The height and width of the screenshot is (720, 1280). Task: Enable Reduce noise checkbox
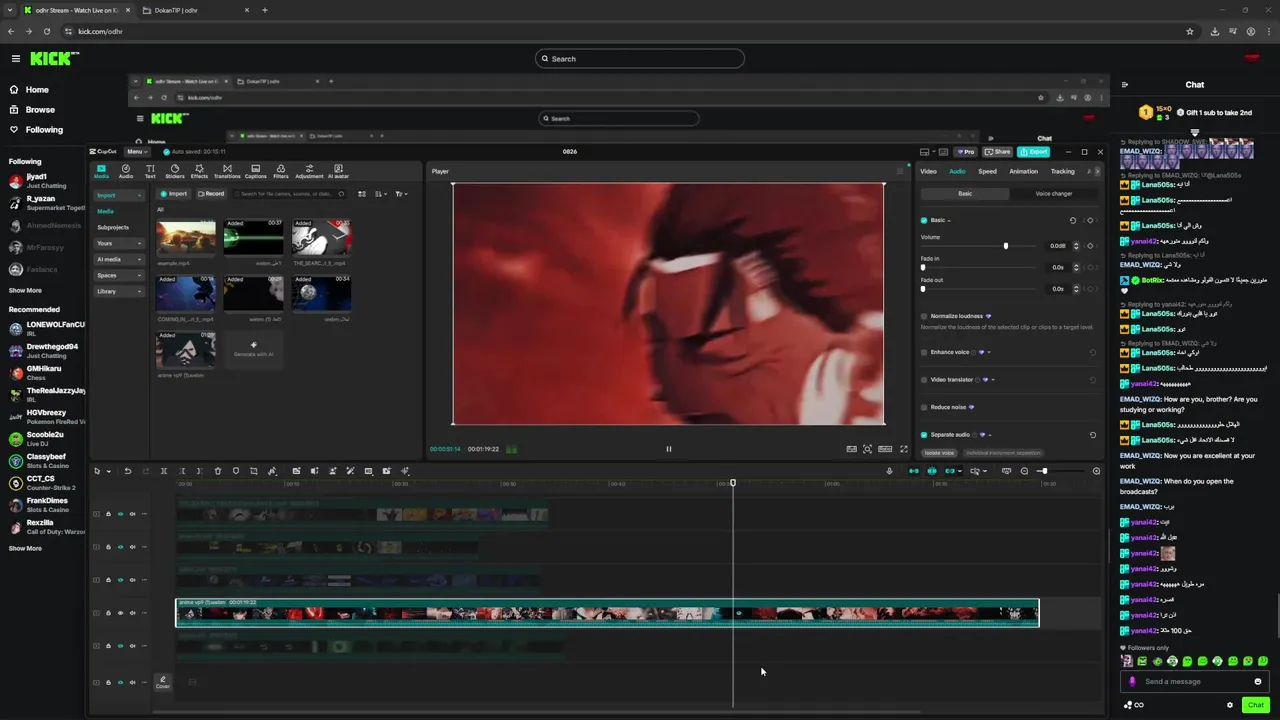click(924, 407)
